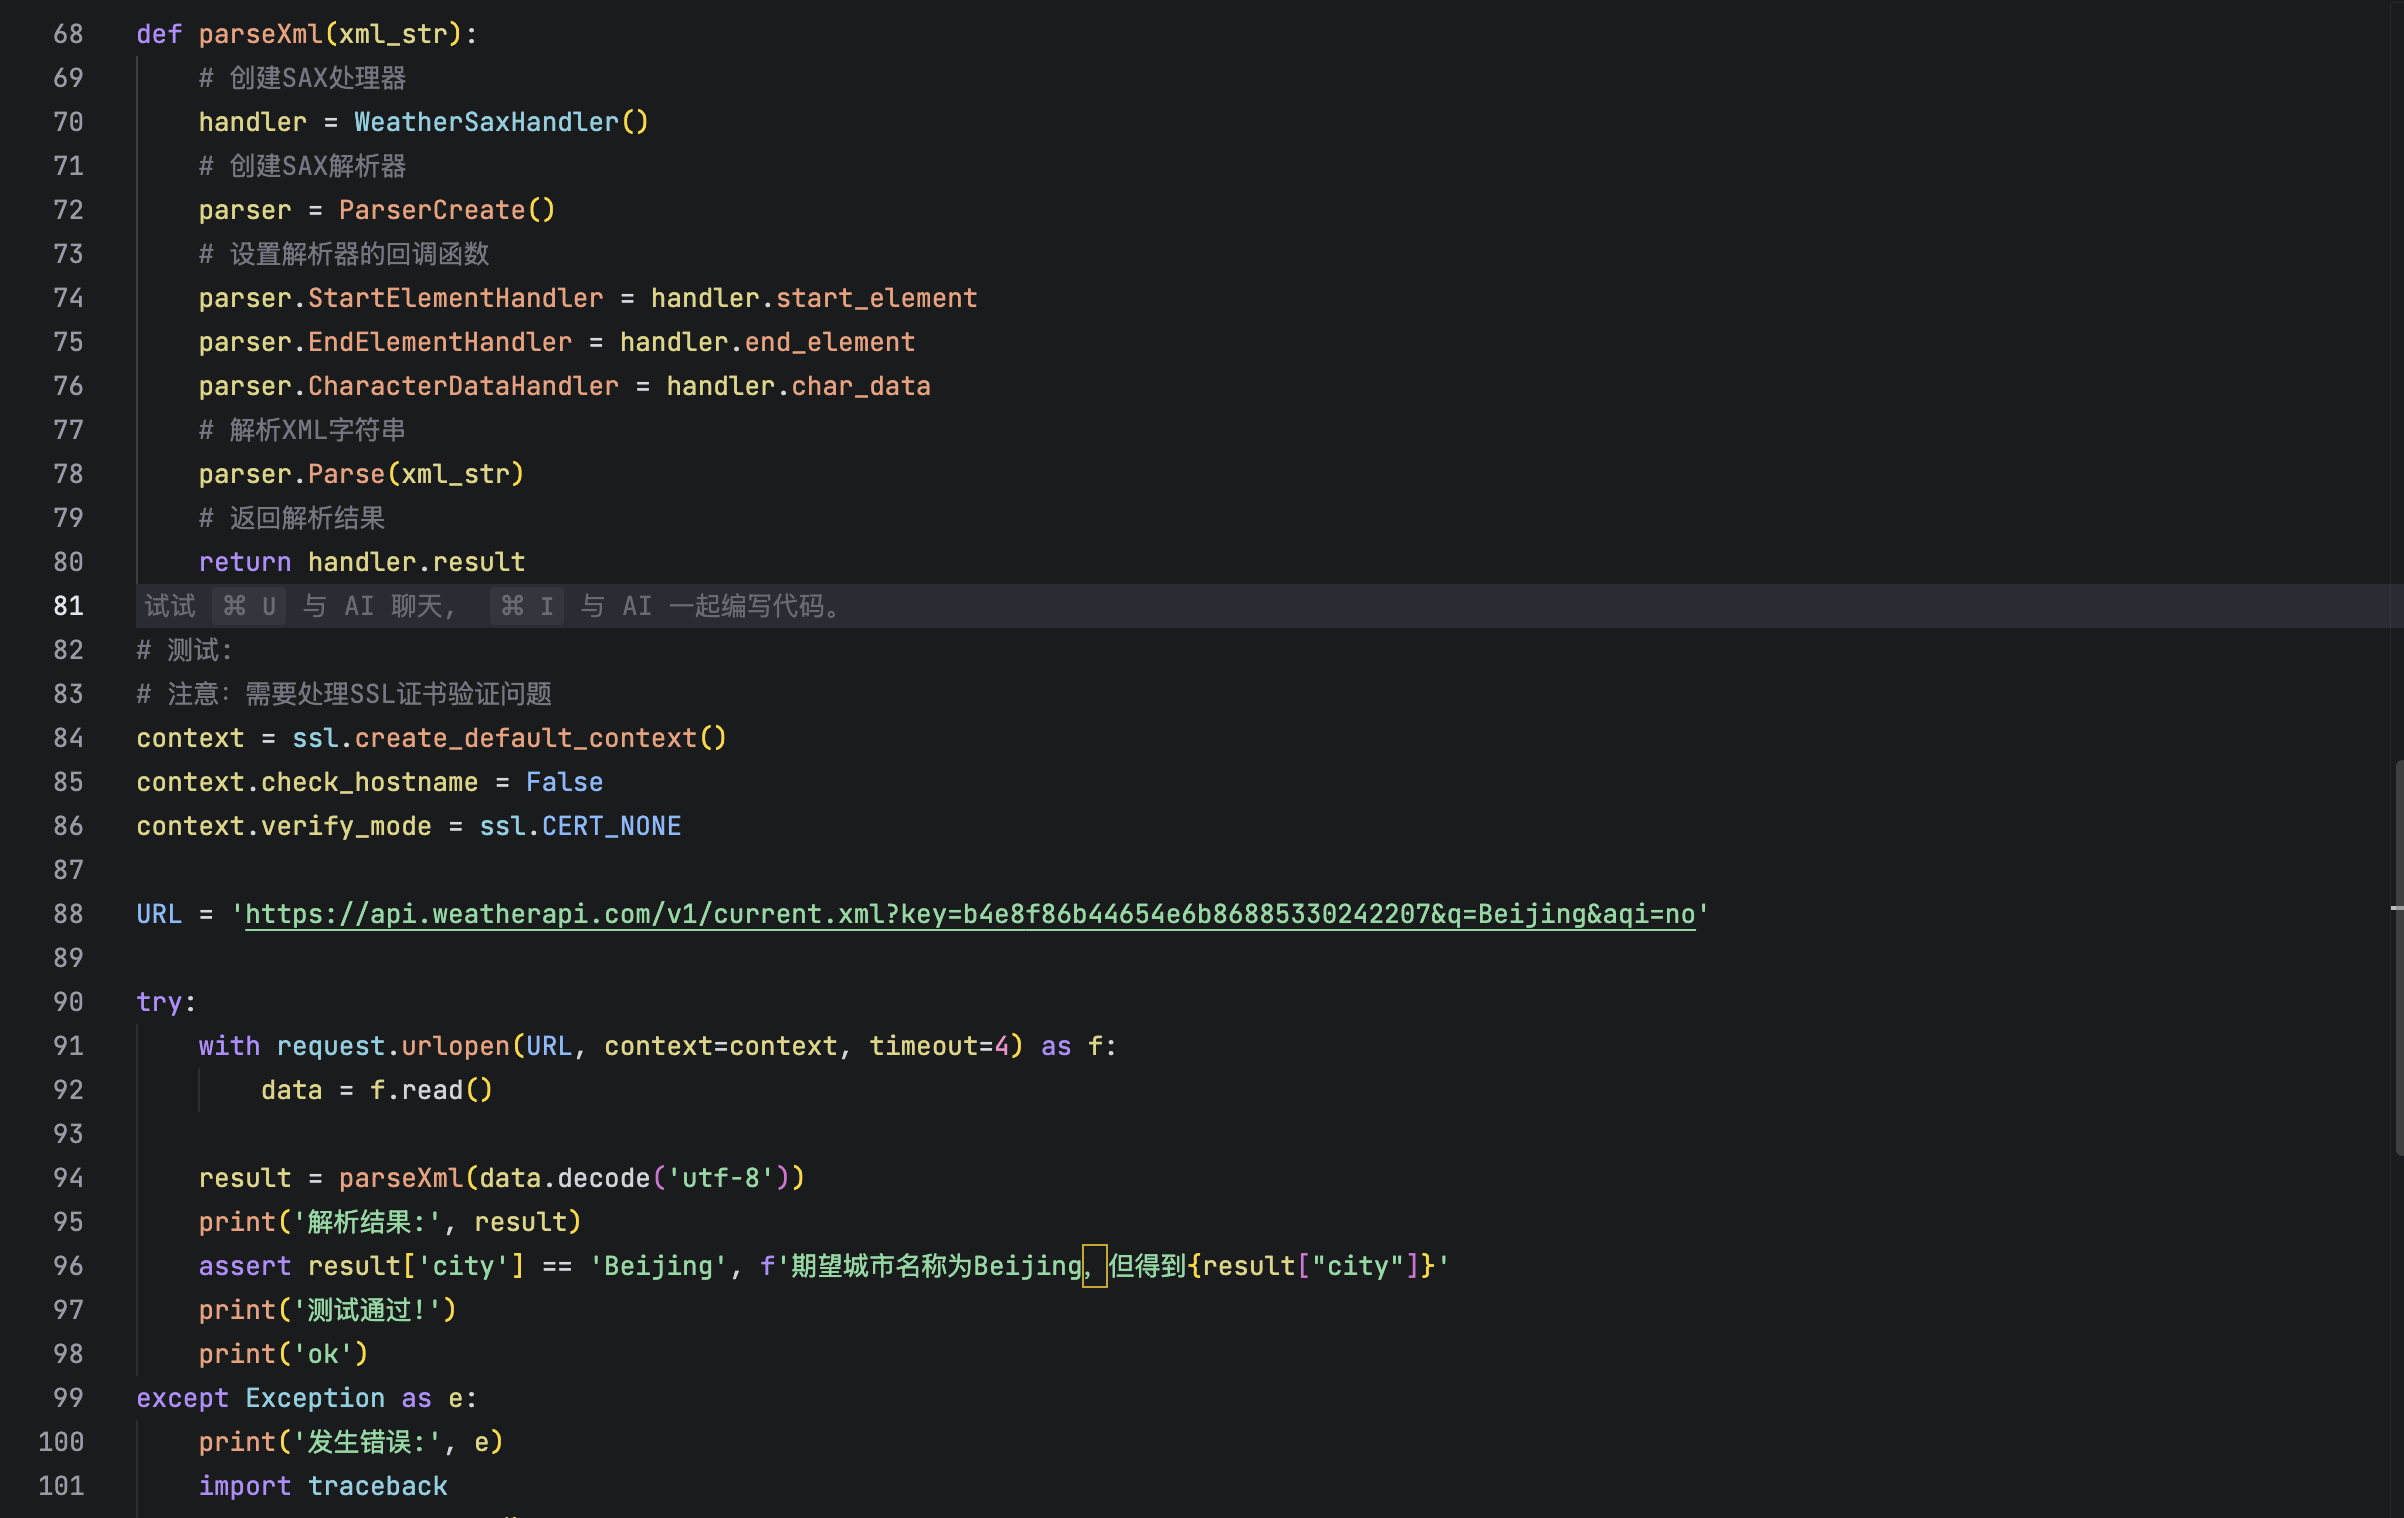The width and height of the screenshot is (2404, 1518).
Task: Click parser.Parse(xml_str) on line 78
Action: tap(361, 474)
